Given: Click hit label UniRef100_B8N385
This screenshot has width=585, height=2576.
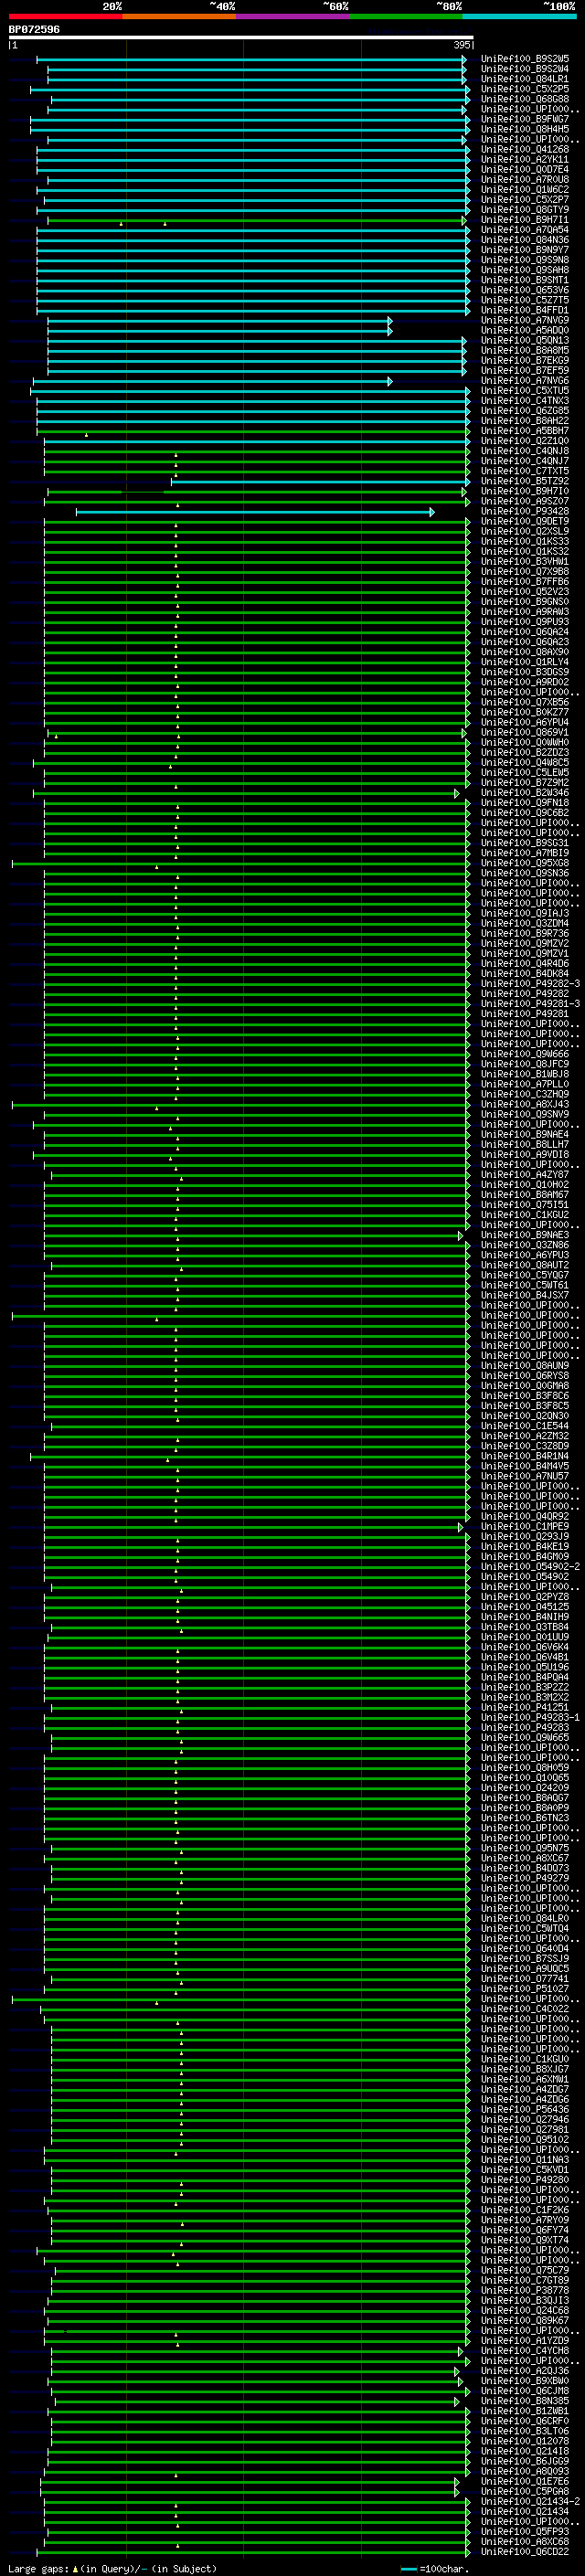Looking at the screenshot, I should pyautogui.click(x=525, y=2401).
